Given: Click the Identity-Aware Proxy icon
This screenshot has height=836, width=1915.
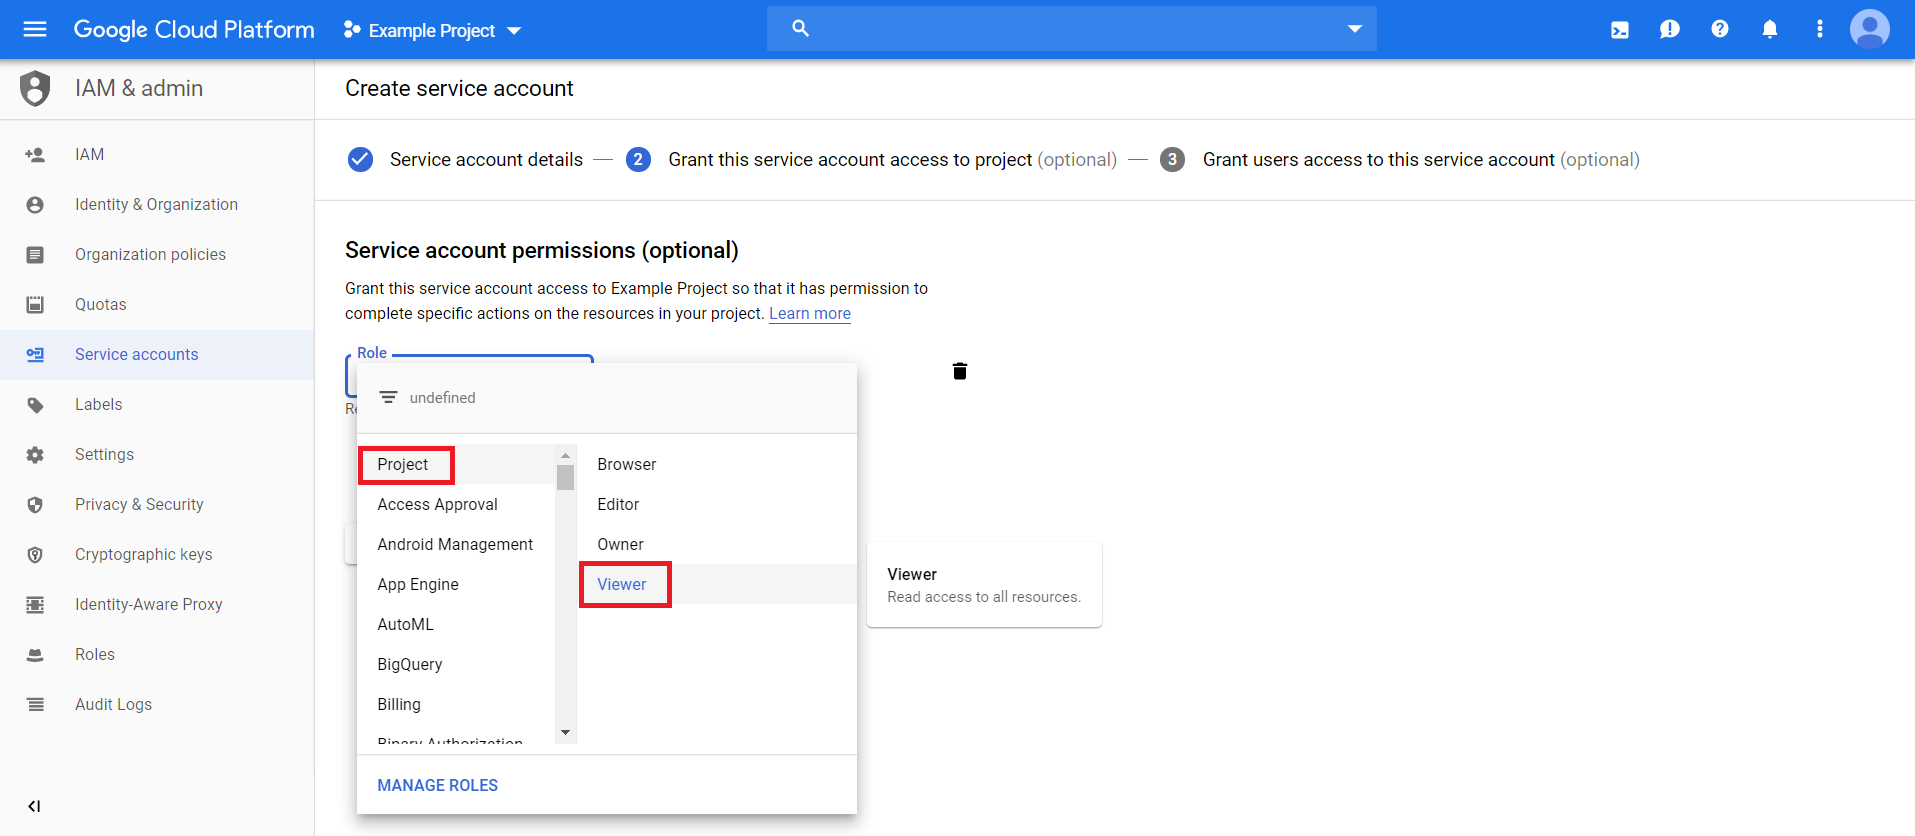Looking at the screenshot, I should [x=35, y=605].
